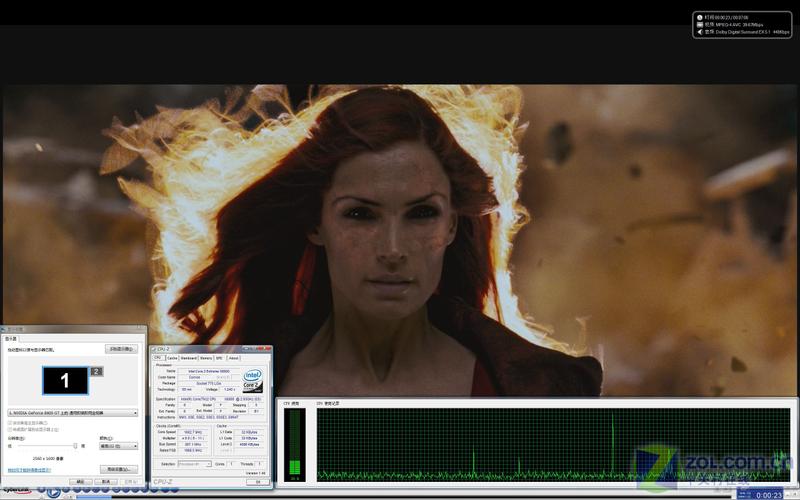Click the video codec icon in info overlay
The image size is (800, 500).
[x=699, y=24]
